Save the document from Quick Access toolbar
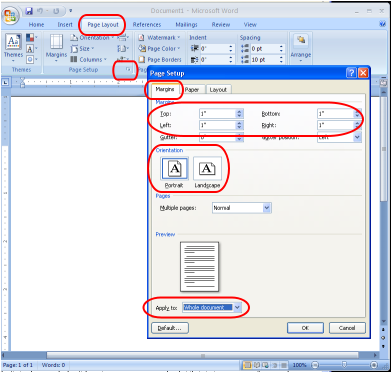The image size is (392, 373). [29, 11]
